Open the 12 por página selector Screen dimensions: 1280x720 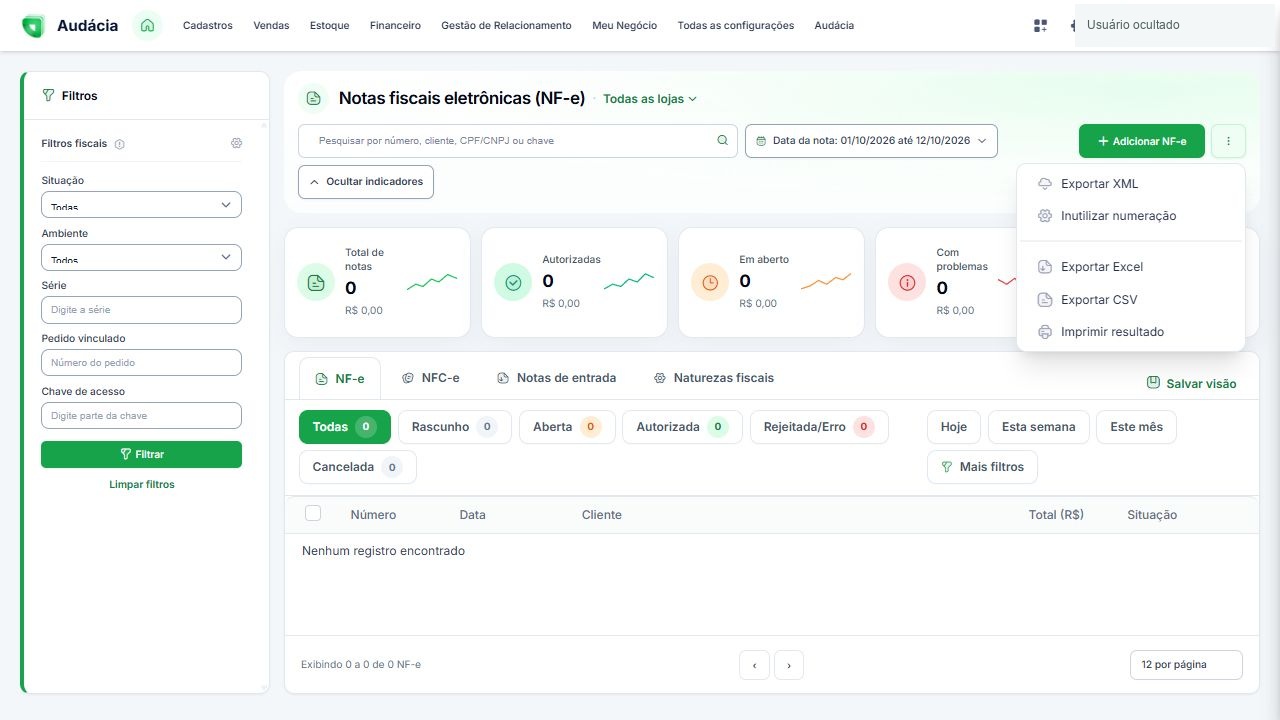click(1186, 665)
